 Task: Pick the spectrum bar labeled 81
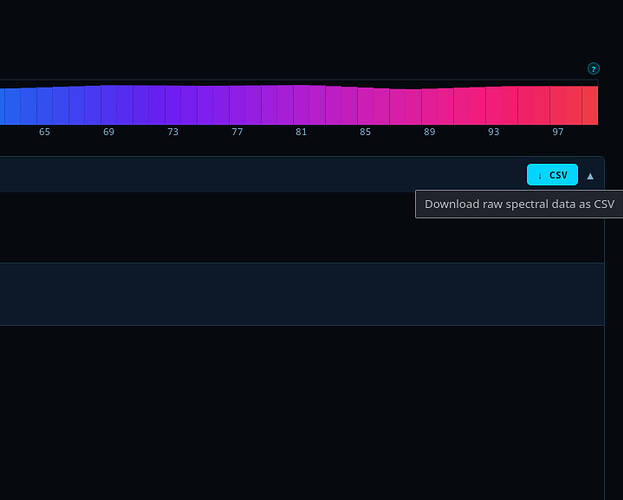pyautogui.click(x=302, y=105)
